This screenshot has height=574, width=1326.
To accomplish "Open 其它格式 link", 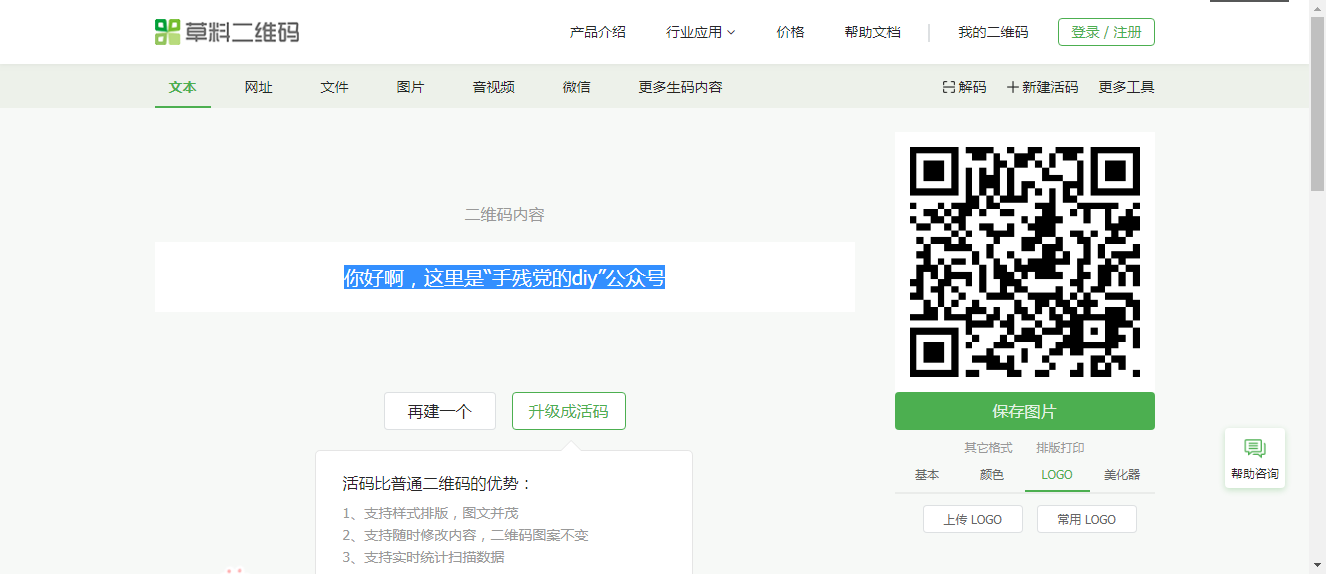I will [988, 448].
